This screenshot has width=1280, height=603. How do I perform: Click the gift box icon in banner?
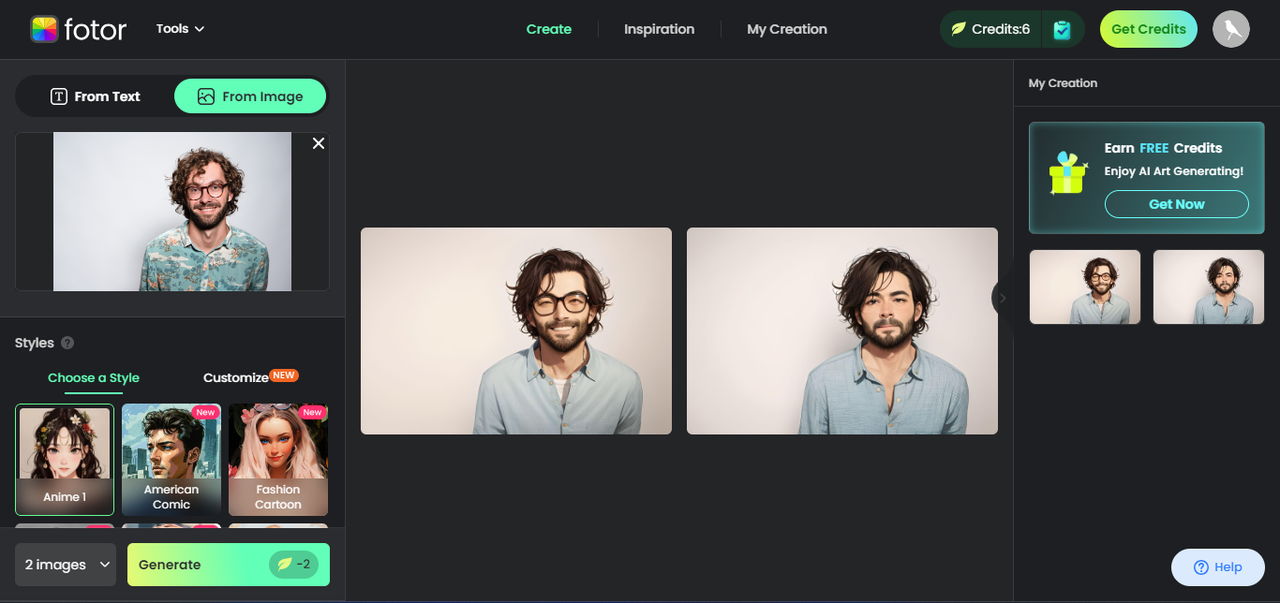pos(1068,173)
